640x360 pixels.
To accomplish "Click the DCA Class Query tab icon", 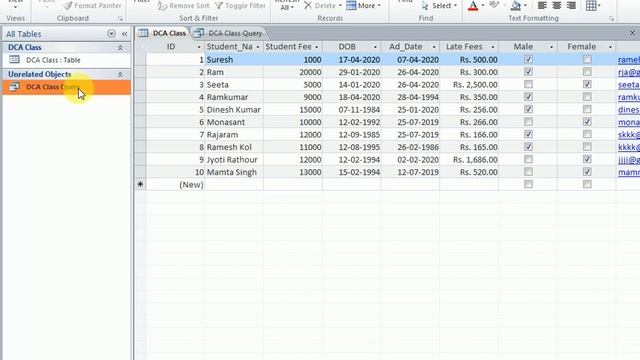I will (199, 33).
